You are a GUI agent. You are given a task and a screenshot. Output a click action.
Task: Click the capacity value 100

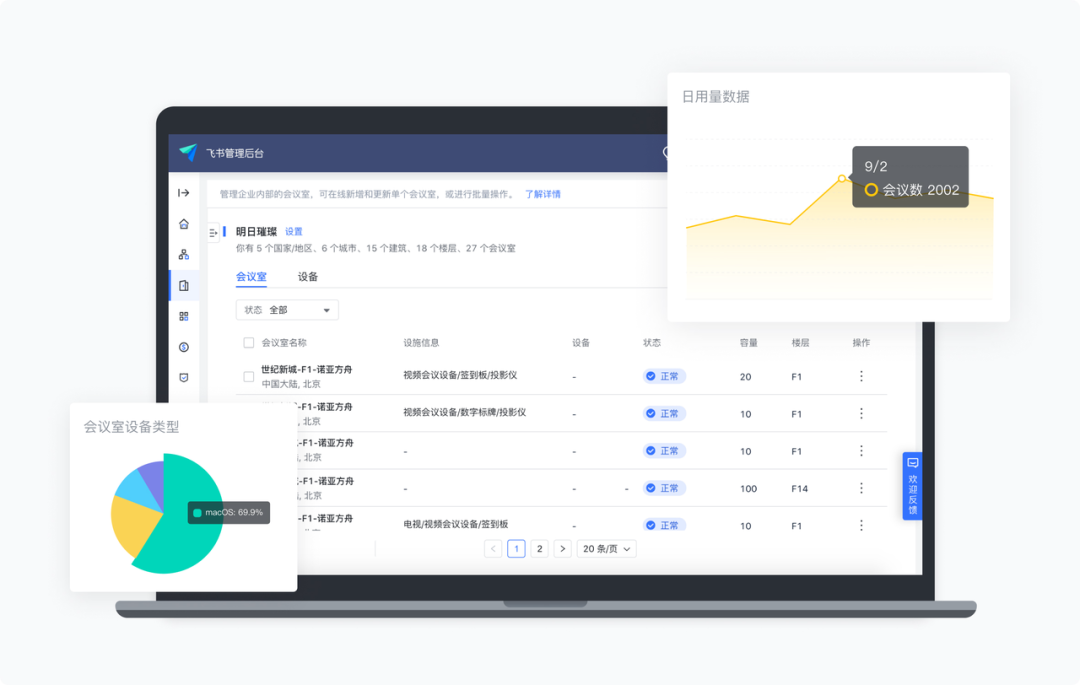coord(749,488)
